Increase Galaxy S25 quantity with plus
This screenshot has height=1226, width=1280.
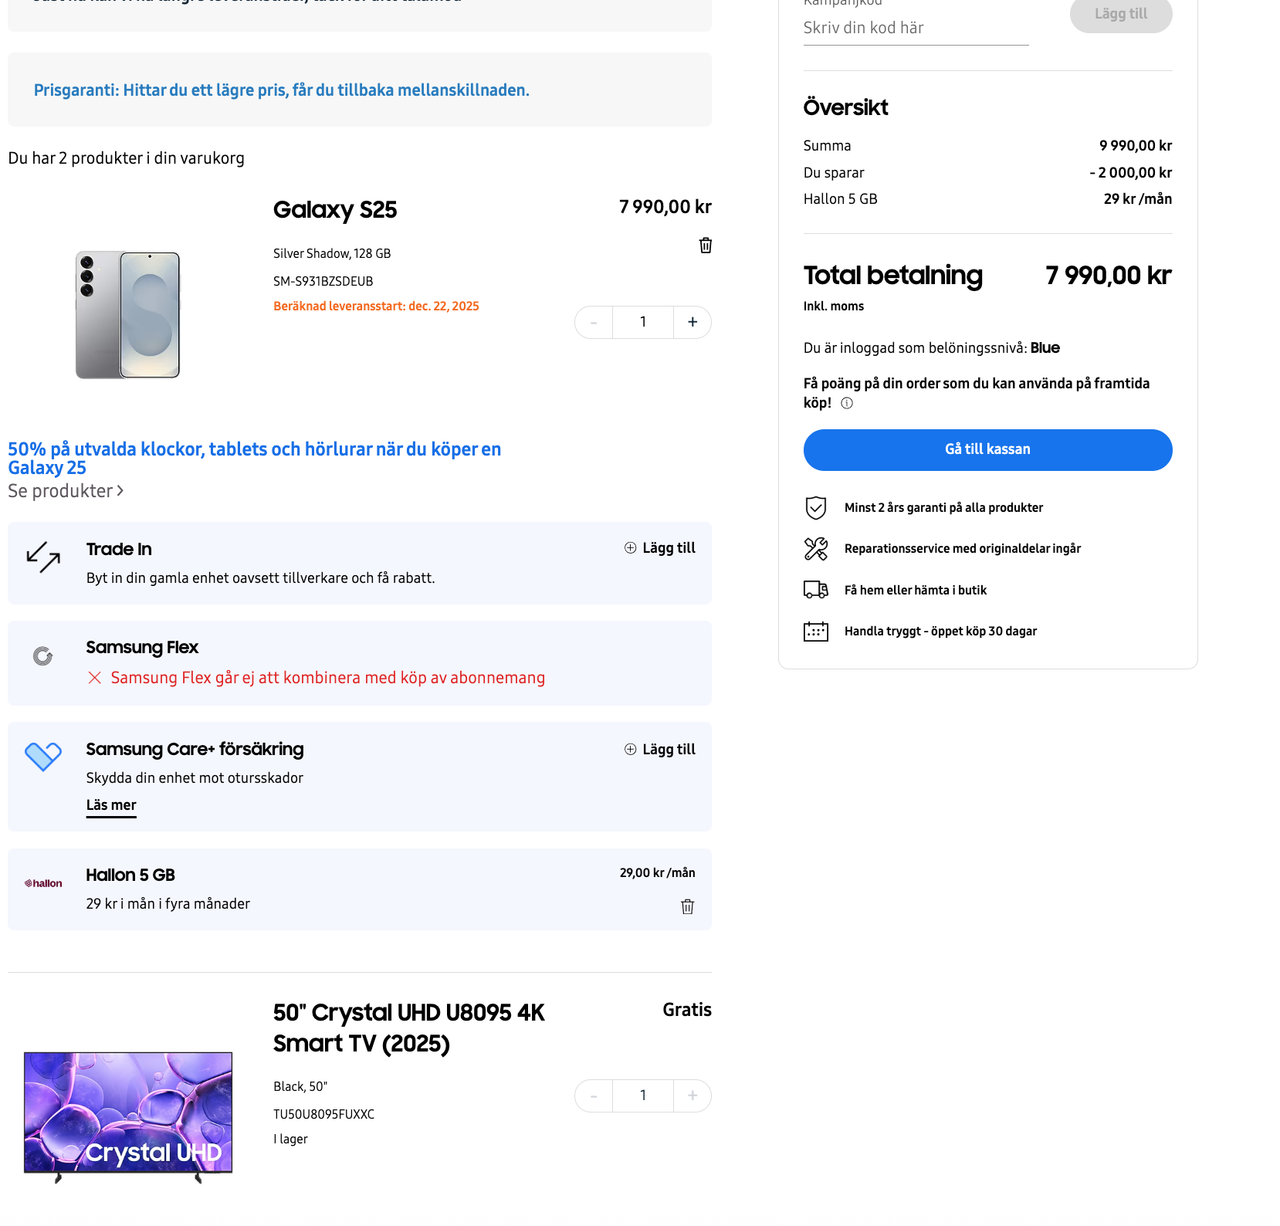[x=692, y=322]
